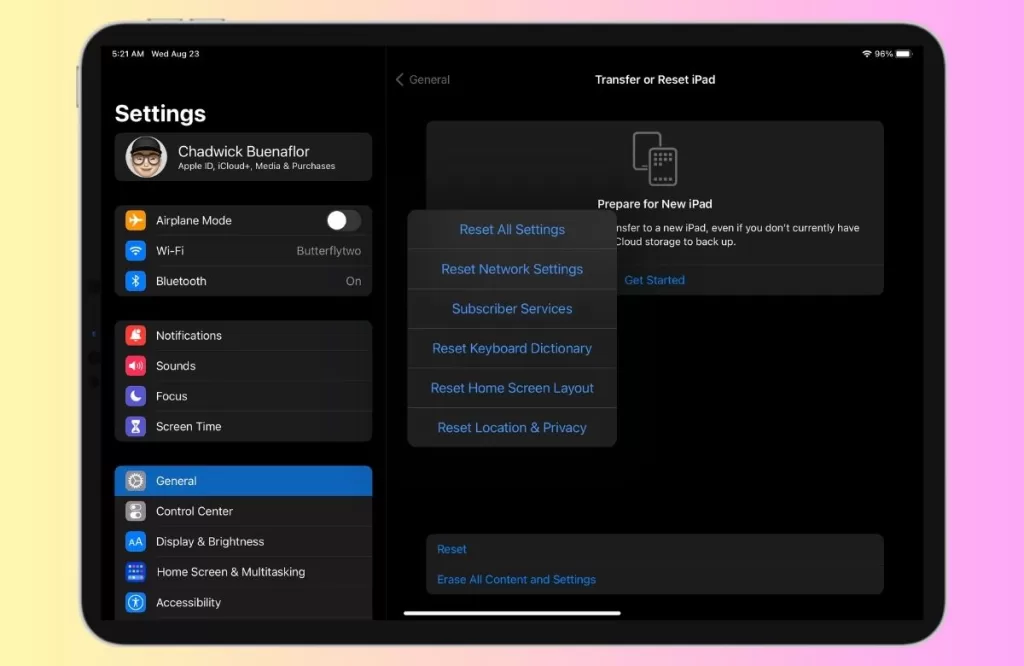Tap the Transfer or Reset iPad title
Viewport: 1024px width, 666px height.
[x=655, y=80]
